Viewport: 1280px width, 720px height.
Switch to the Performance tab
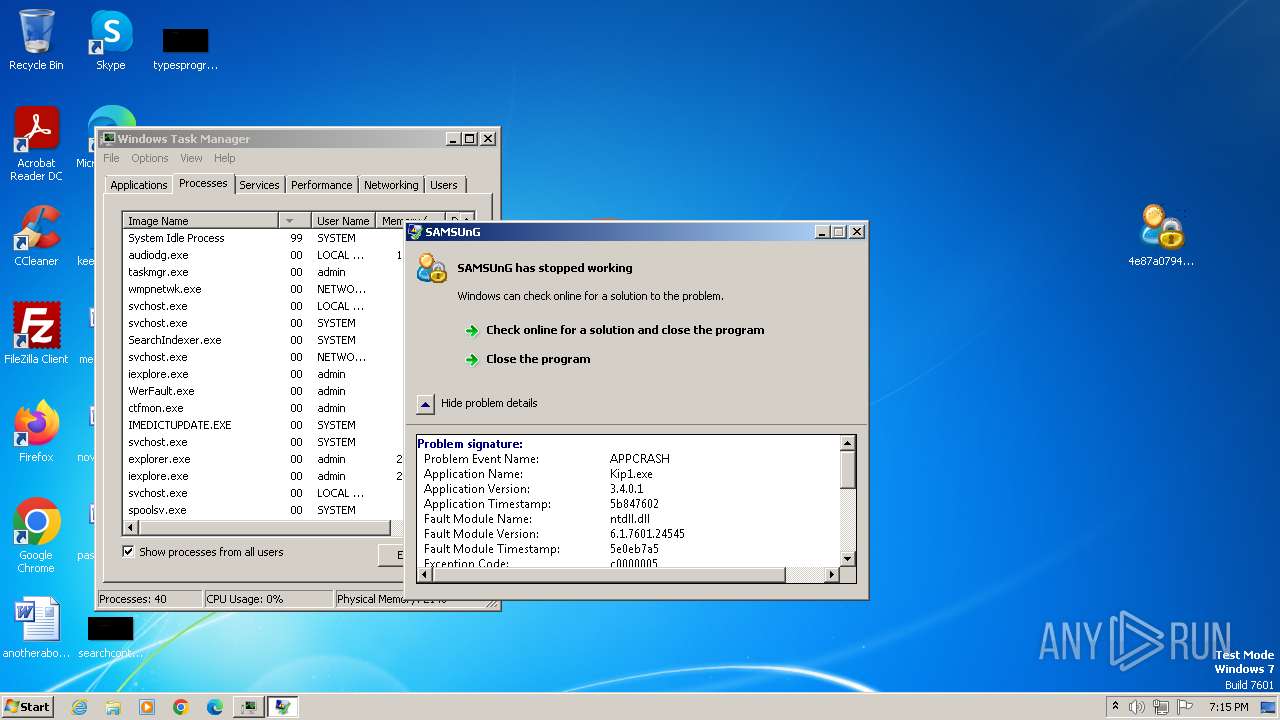pos(322,185)
